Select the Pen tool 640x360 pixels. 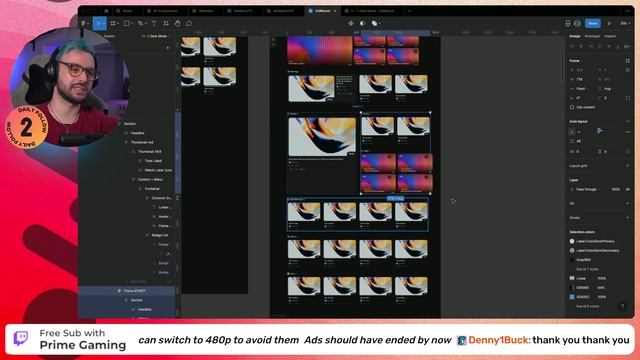140,24
